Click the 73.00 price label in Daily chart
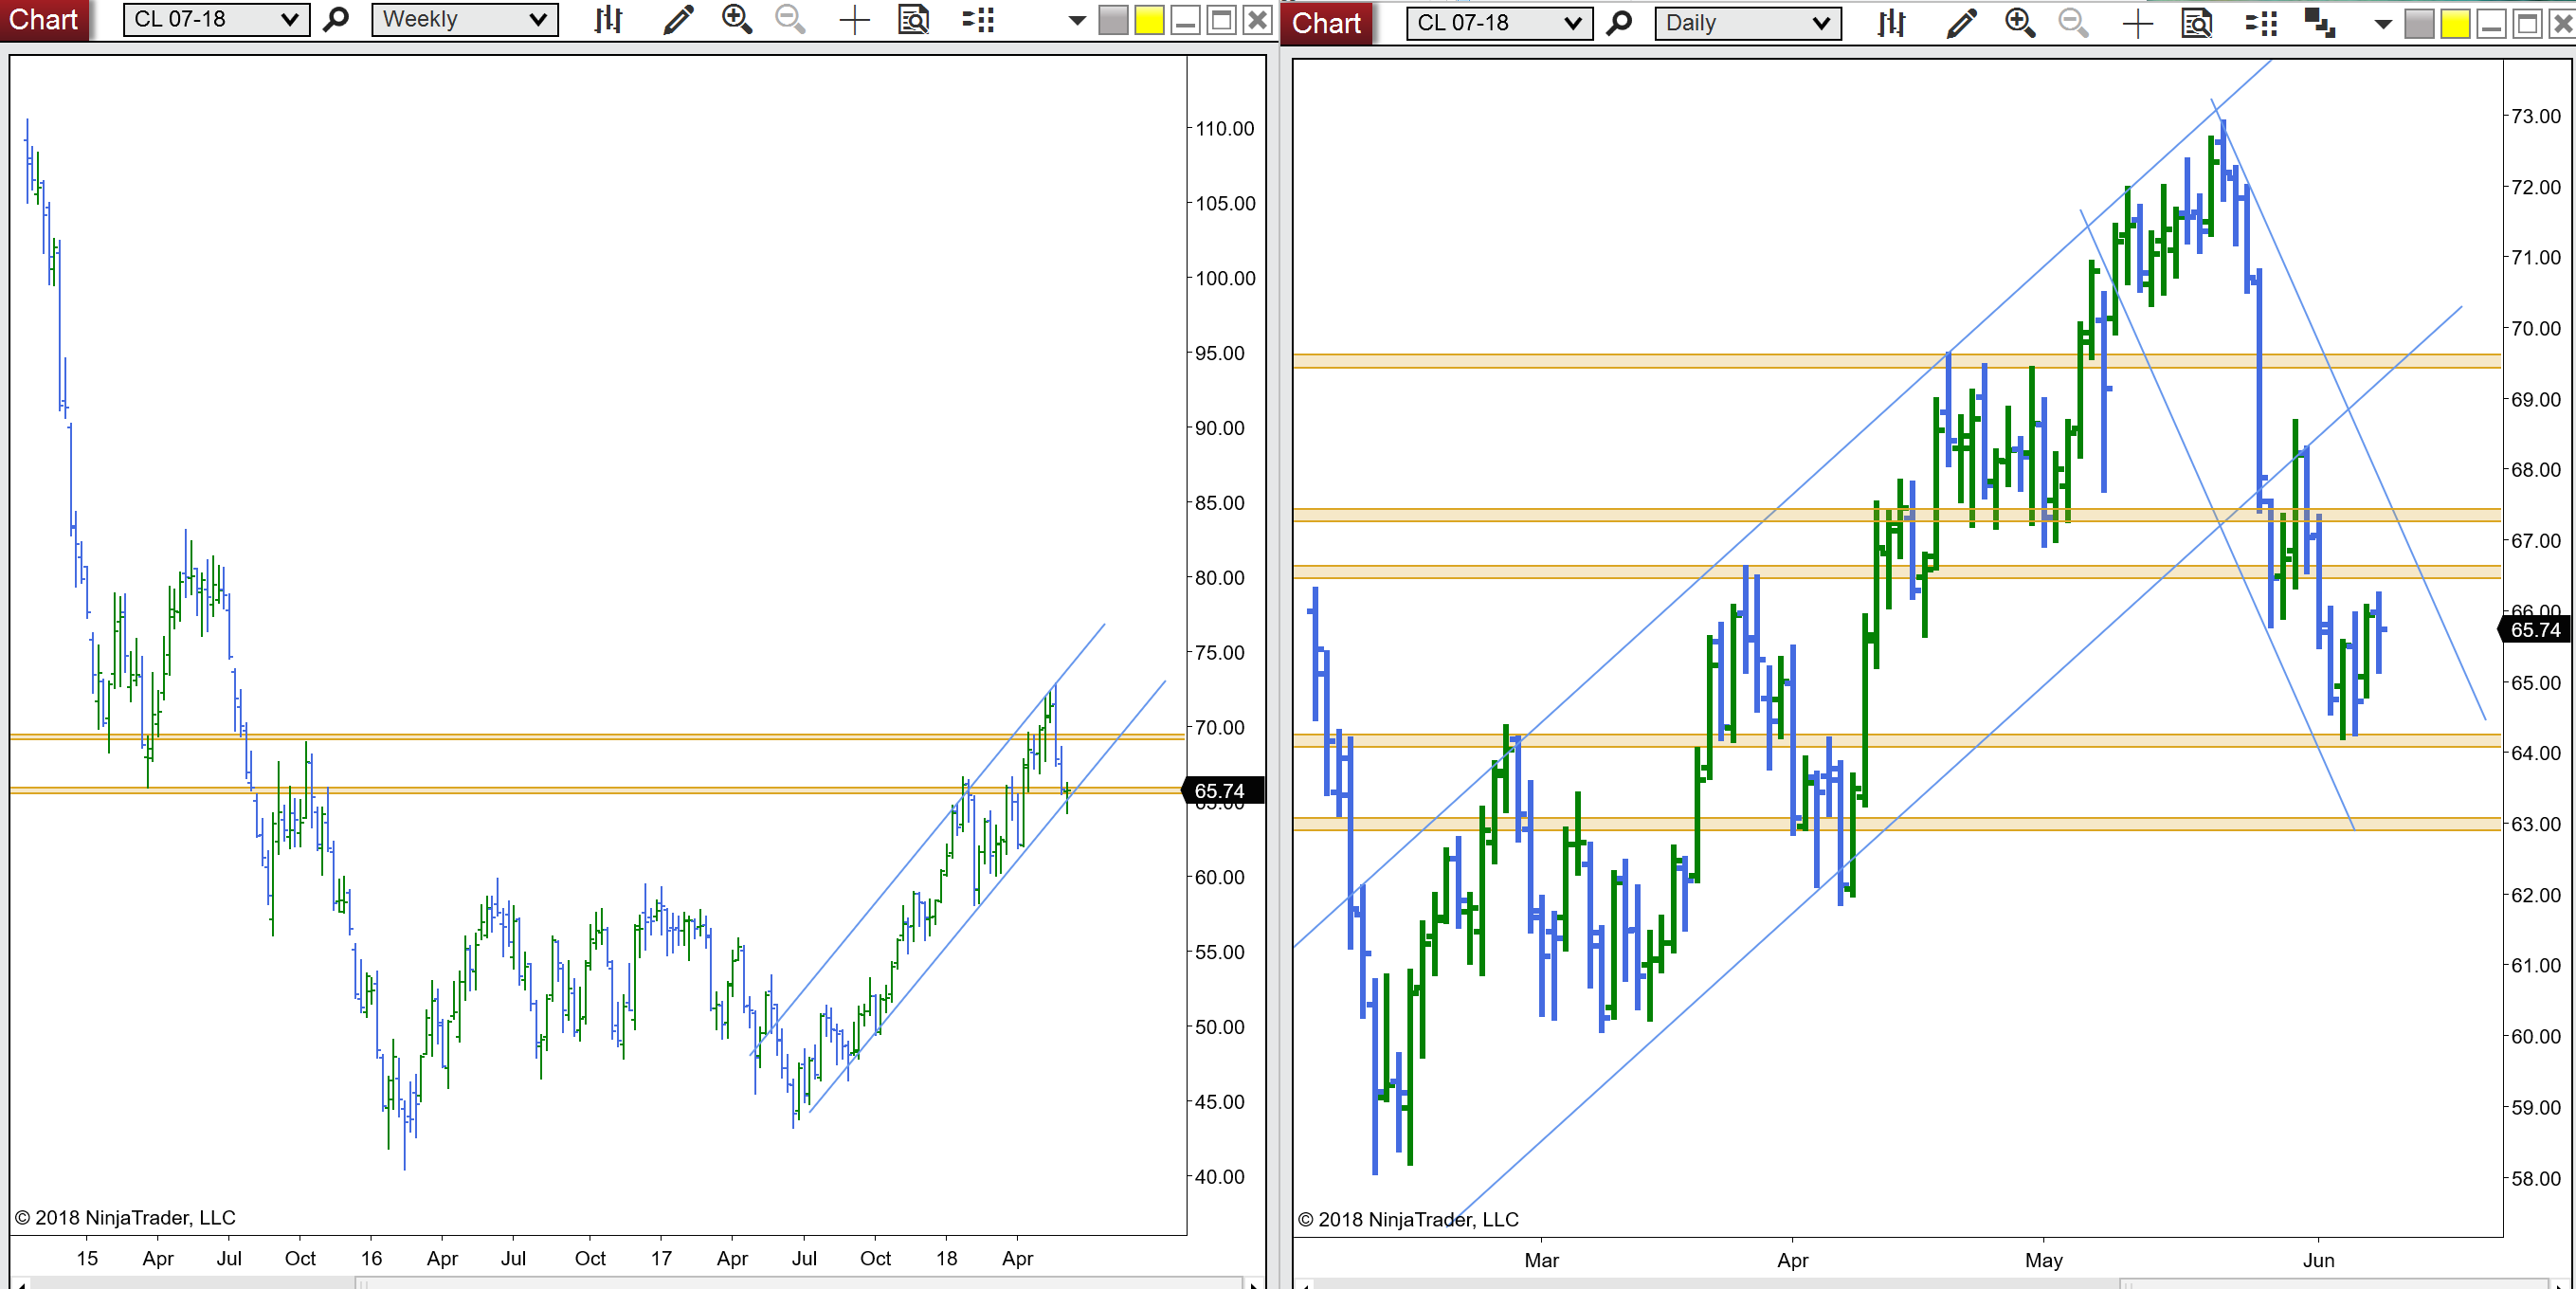This screenshot has width=2576, height=1289. point(2536,116)
